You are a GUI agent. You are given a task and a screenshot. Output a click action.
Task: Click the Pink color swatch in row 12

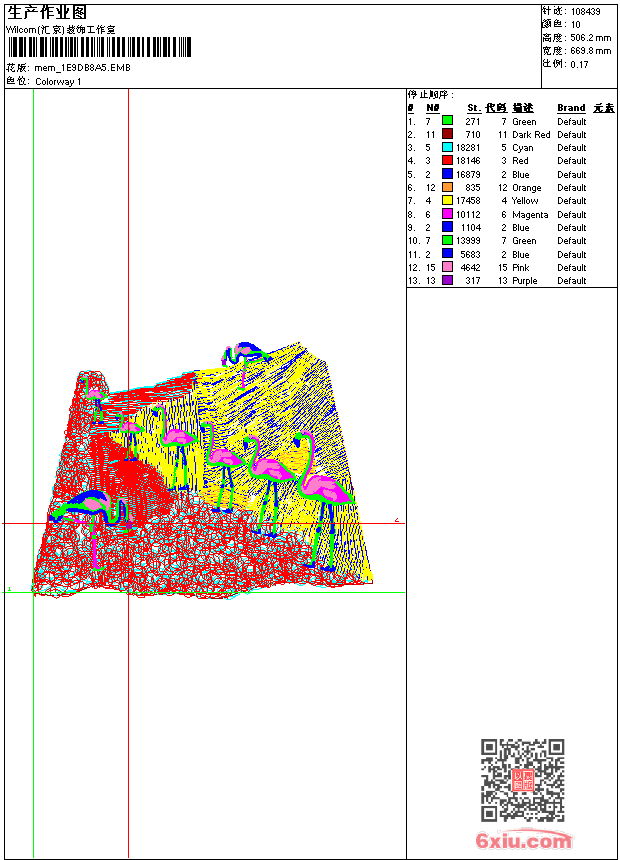[447, 268]
